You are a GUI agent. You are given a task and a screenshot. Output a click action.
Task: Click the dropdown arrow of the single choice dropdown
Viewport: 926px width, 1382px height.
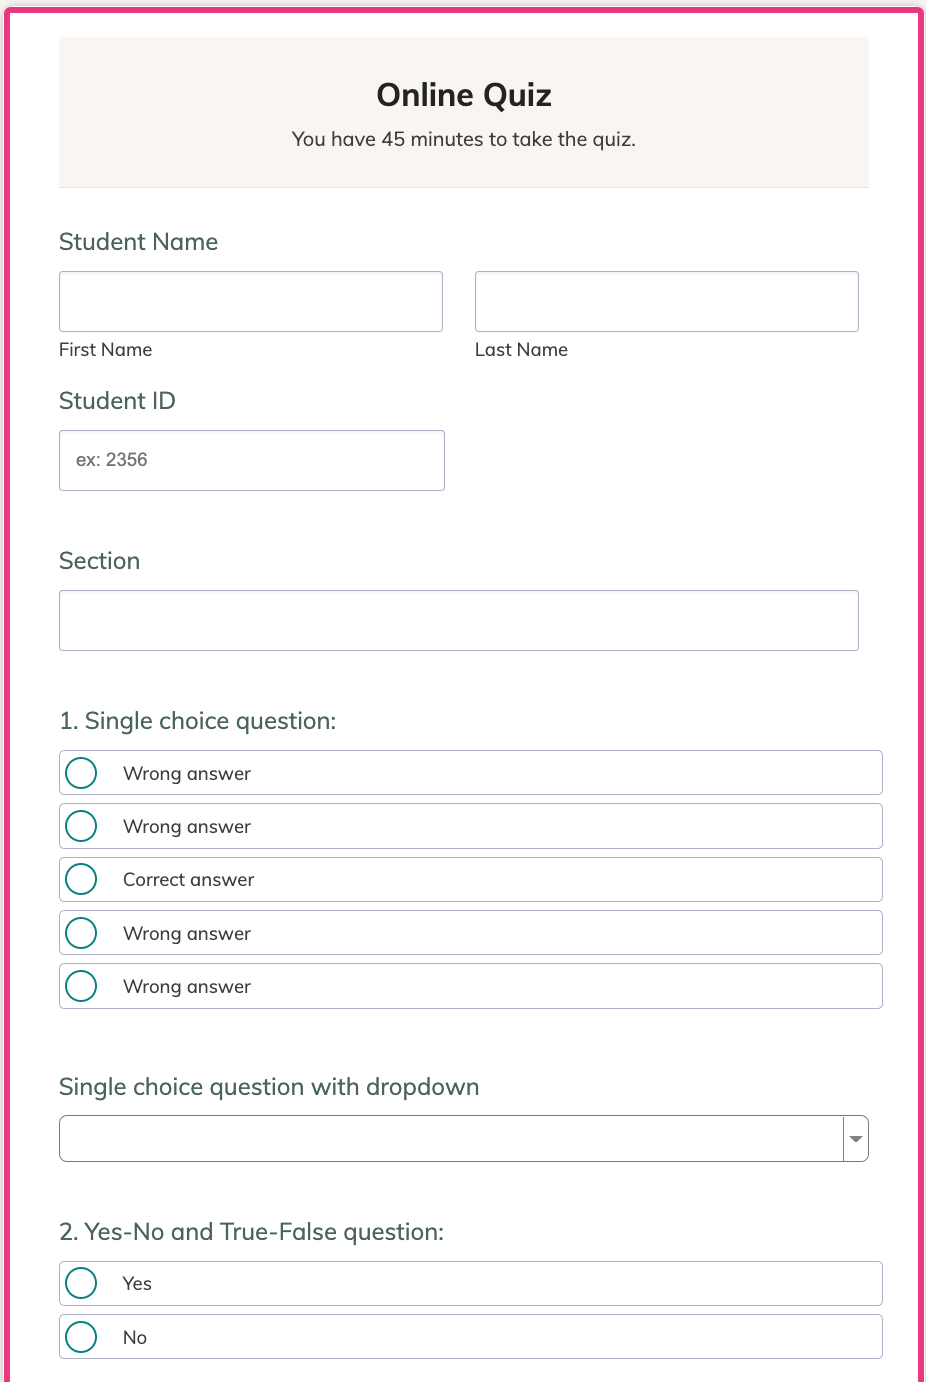(855, 1139)
